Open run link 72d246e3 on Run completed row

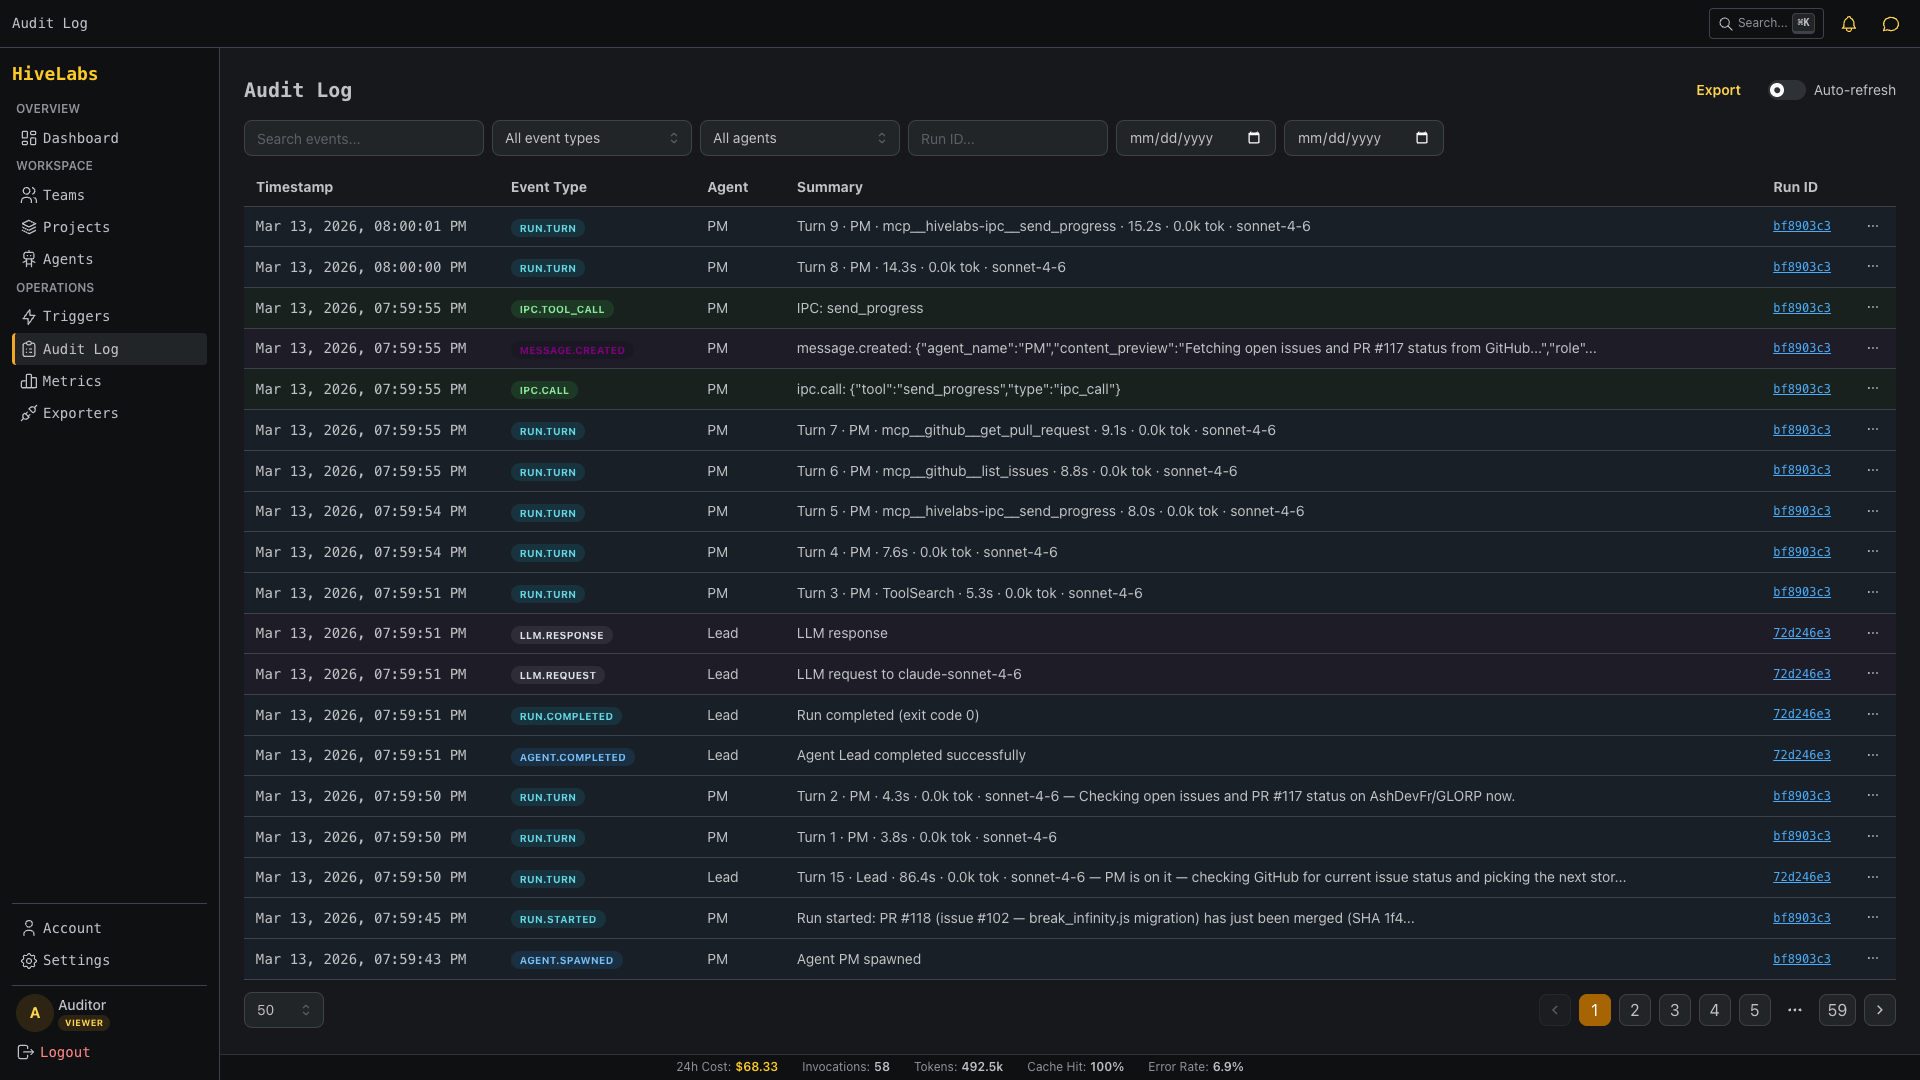(x=1801, y=714)
